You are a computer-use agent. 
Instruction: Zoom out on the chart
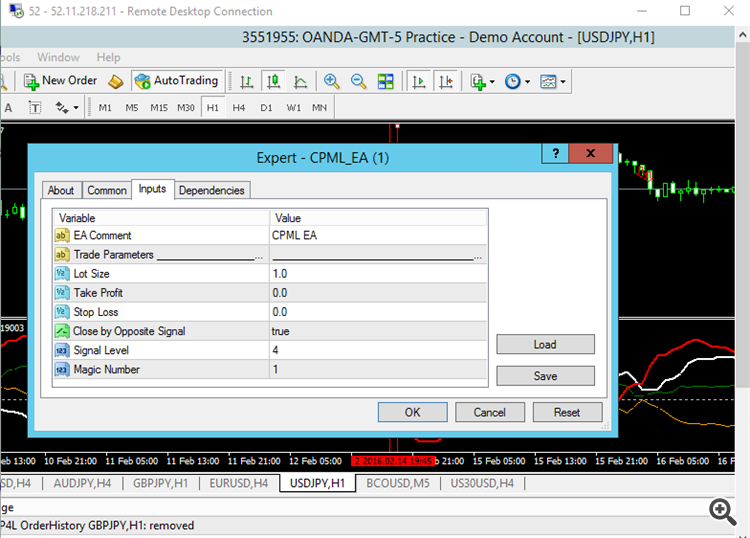click(358, 82)
